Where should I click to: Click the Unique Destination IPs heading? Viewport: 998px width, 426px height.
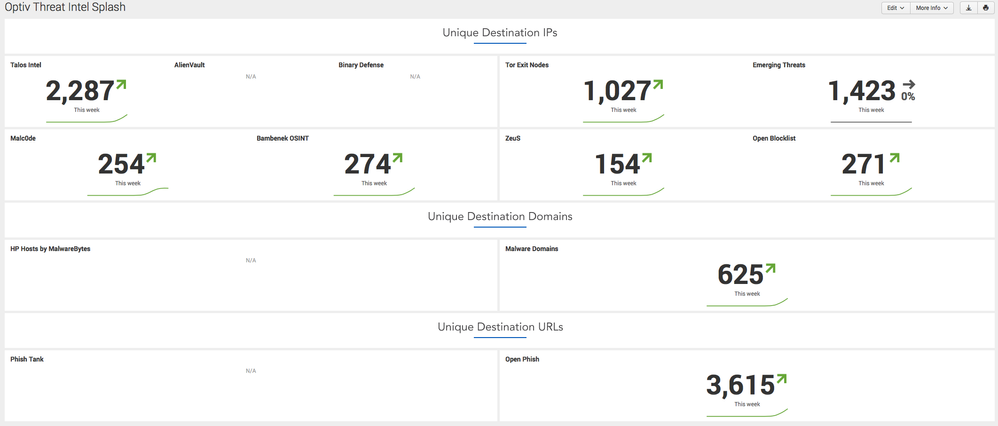tap(500, 32)
